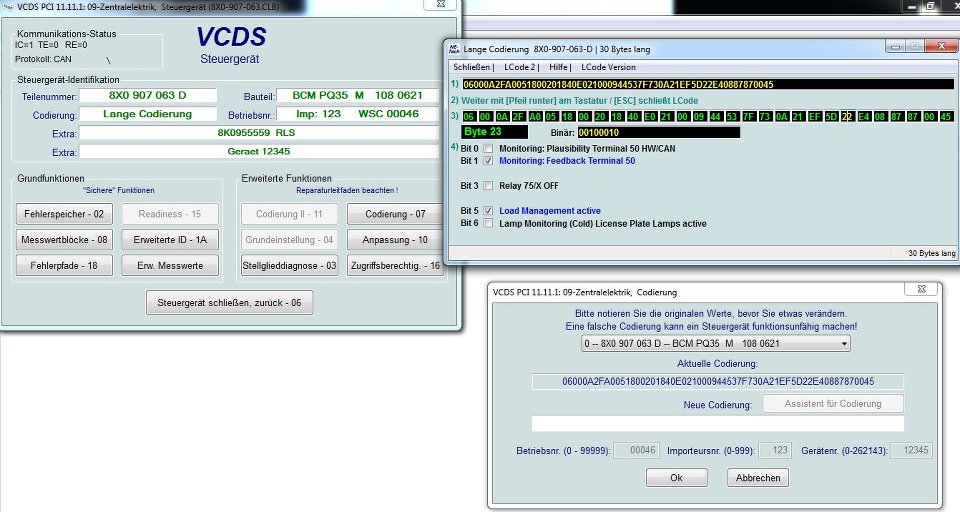This screenshot has width=960, height=512.
Task: Click the Teilenummer value 8X0 907 063 D
Action: 148,96
